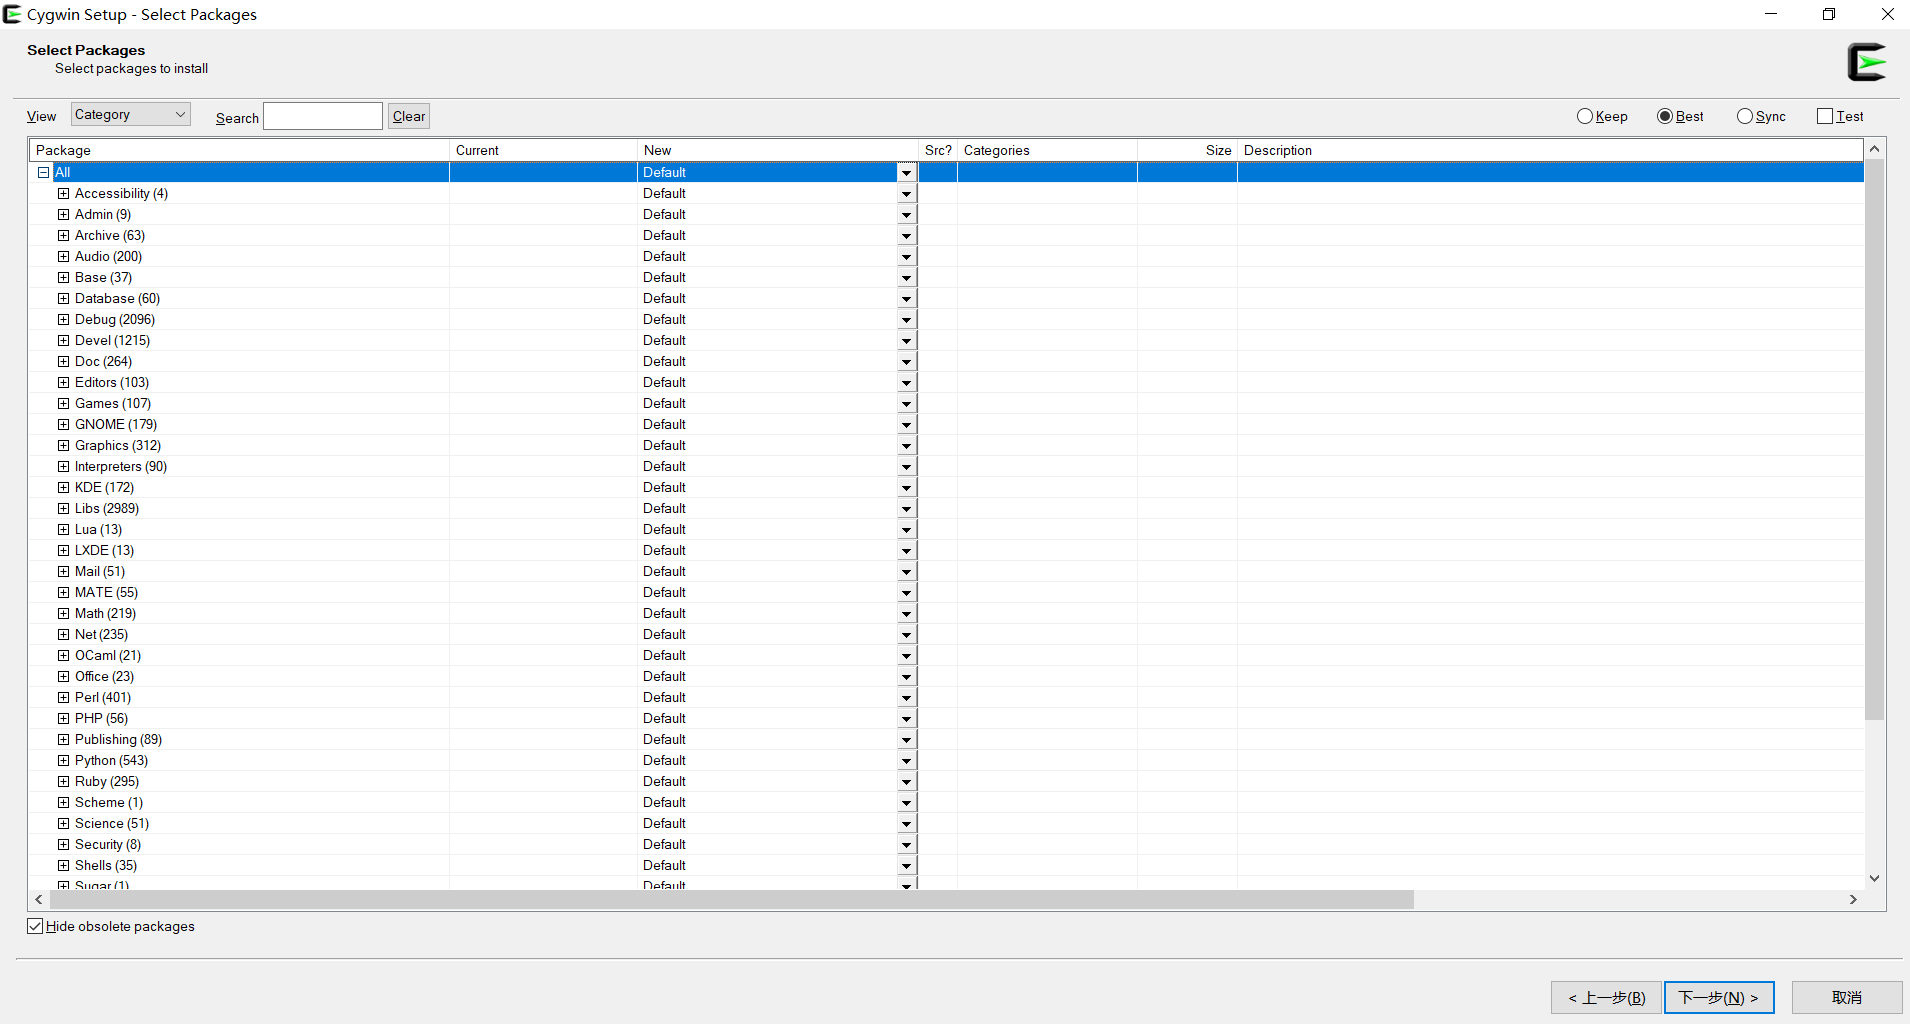Open the Default dropdown for Perl row

pos(906,698)
